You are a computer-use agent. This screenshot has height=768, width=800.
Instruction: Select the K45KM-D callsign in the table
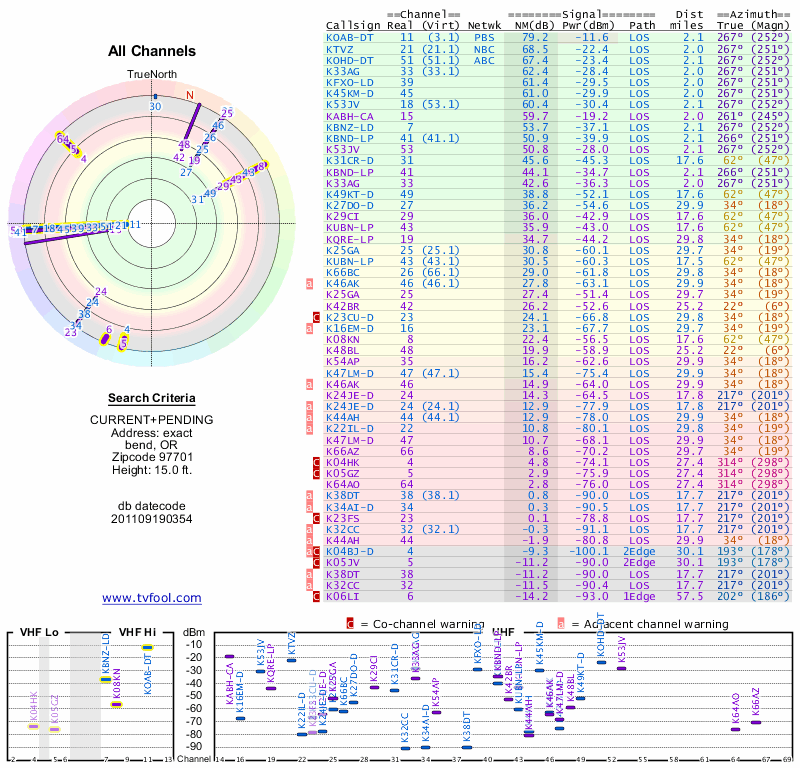tap(349, 93)
